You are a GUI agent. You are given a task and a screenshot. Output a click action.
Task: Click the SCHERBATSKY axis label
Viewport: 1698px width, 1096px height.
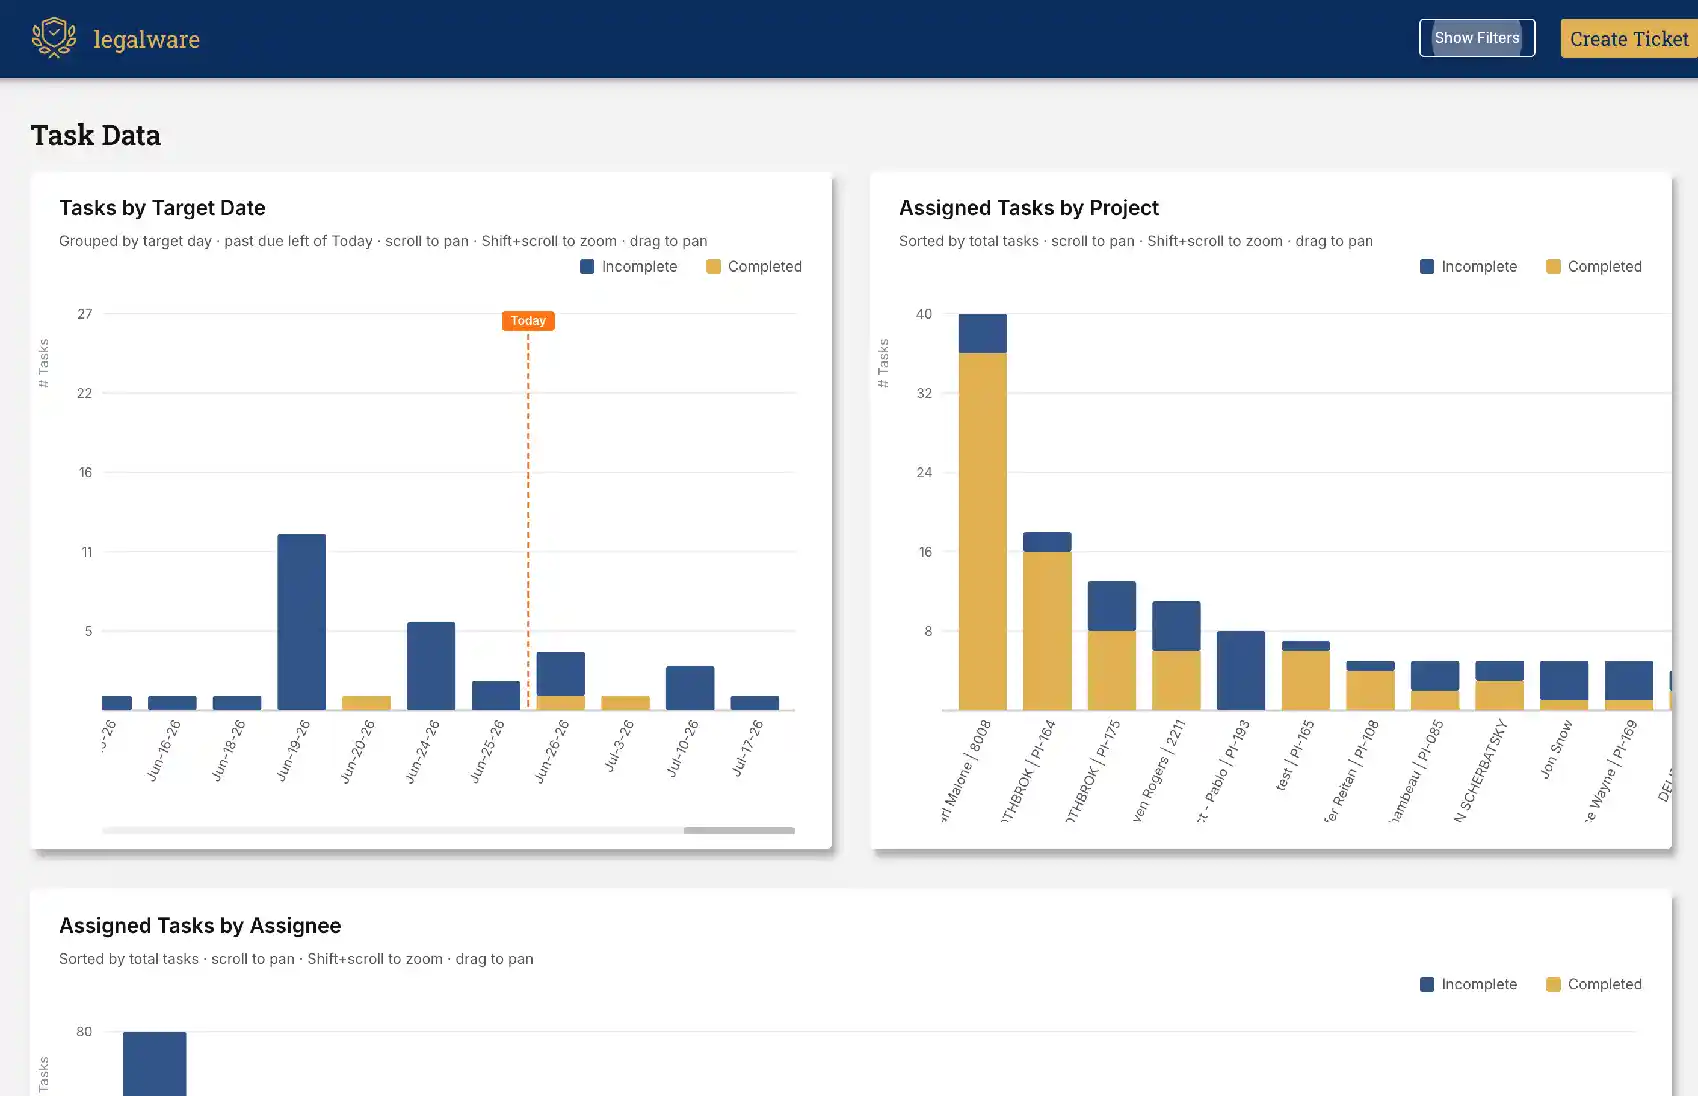pyautogui.click(x=1481, y=770)
